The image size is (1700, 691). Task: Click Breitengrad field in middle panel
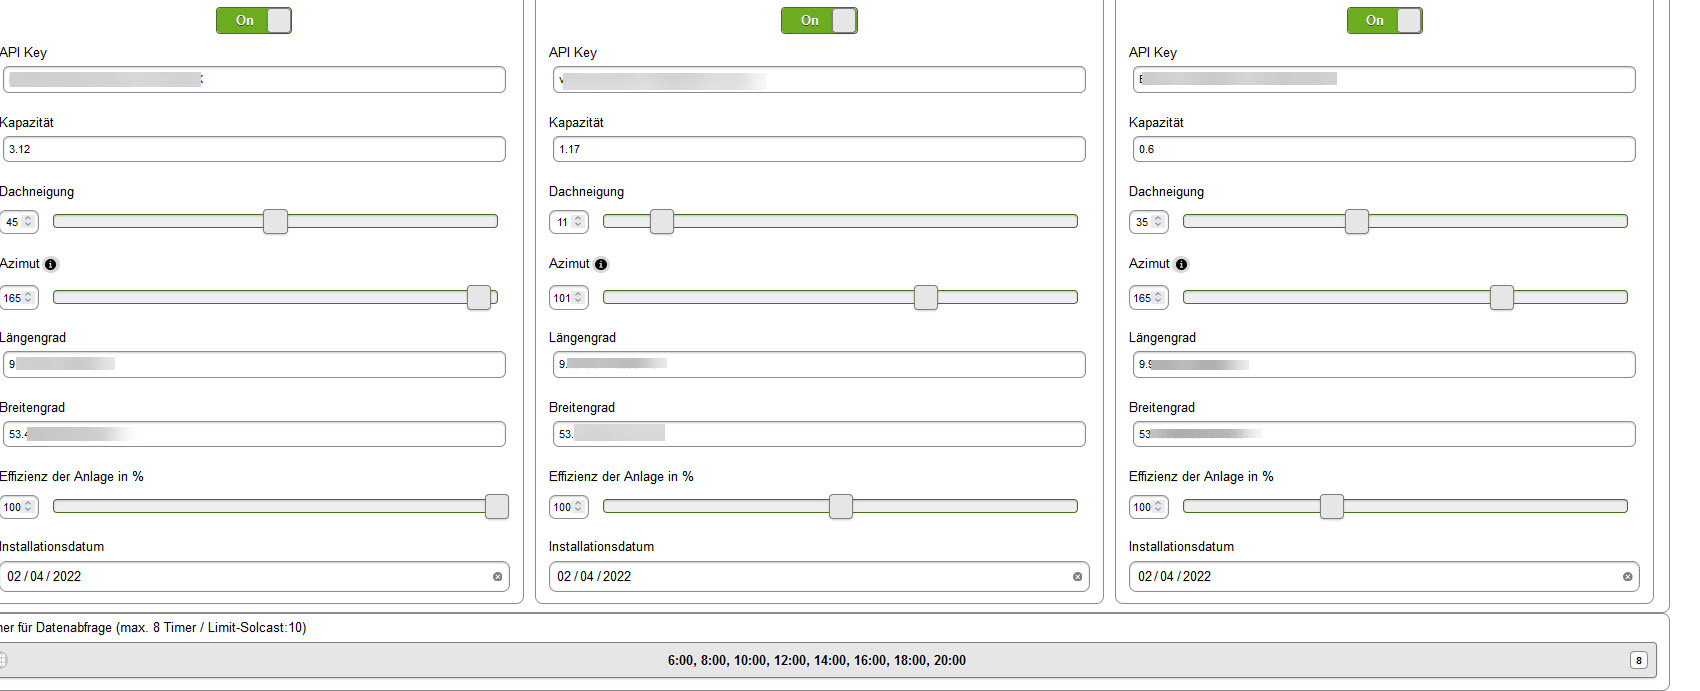(819, 434)
